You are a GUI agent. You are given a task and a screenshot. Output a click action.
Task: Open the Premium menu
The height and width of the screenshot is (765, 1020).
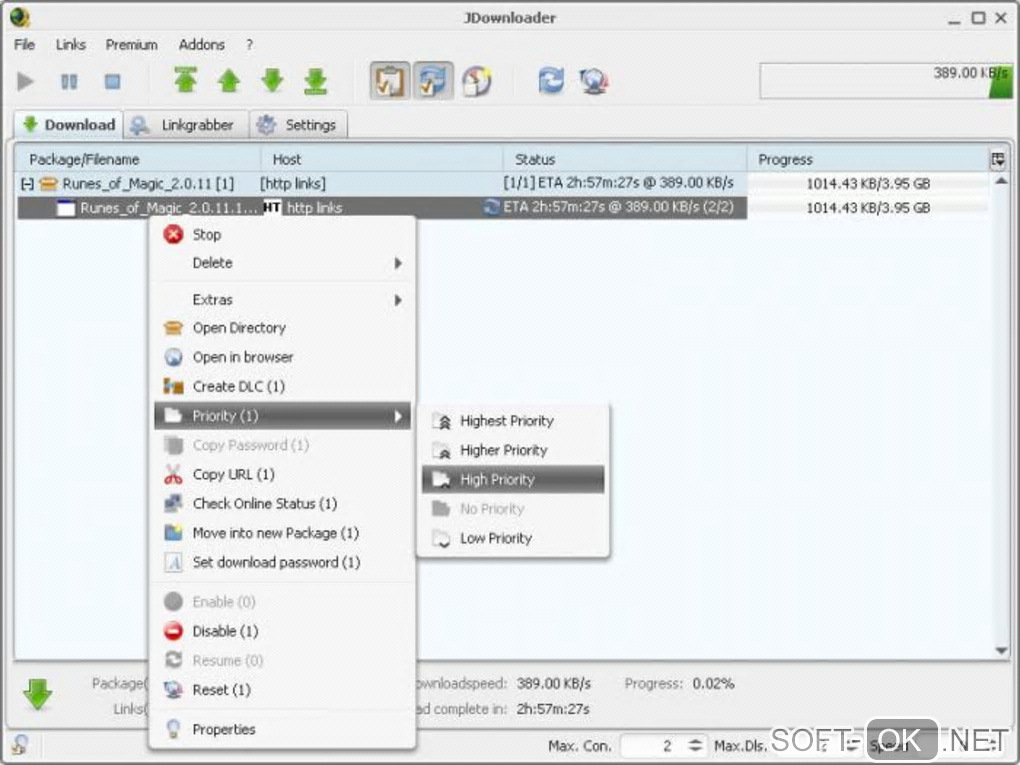[131, 44]
